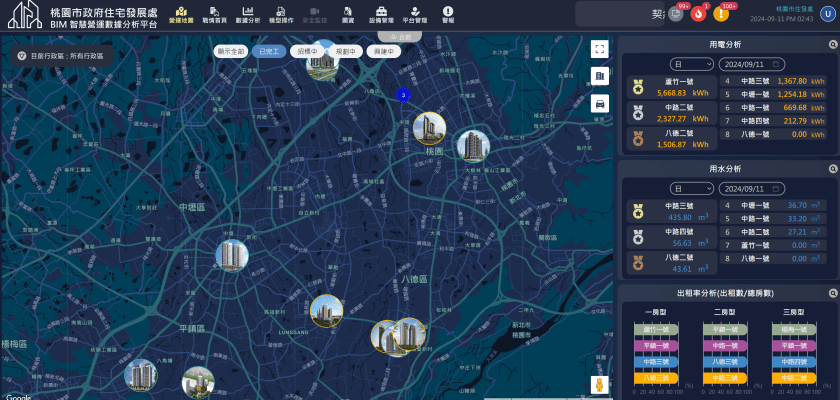840x400 pixels.
Task: Toggle the 招標中 tendering filter
Action: click(x=305, y=50)
